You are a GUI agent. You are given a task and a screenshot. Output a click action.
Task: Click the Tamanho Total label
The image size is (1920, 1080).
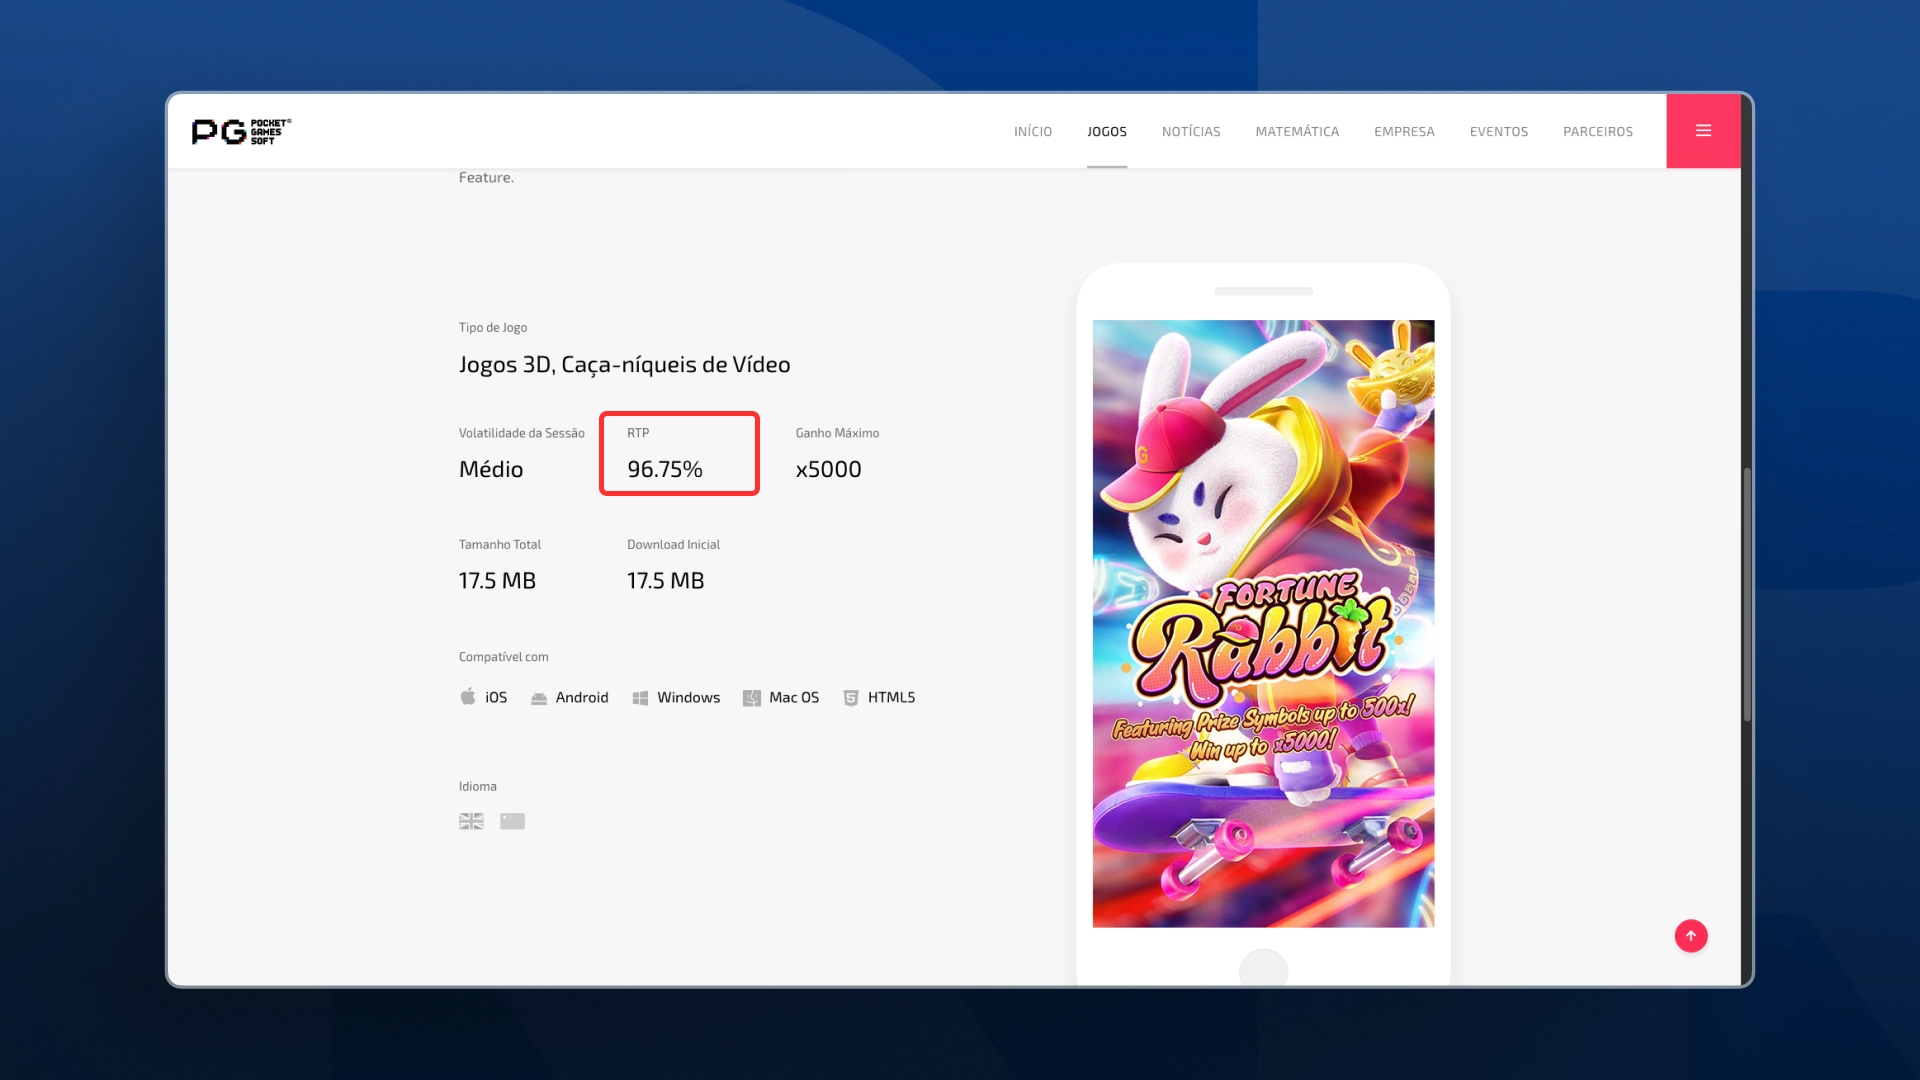tap(499, 545)
